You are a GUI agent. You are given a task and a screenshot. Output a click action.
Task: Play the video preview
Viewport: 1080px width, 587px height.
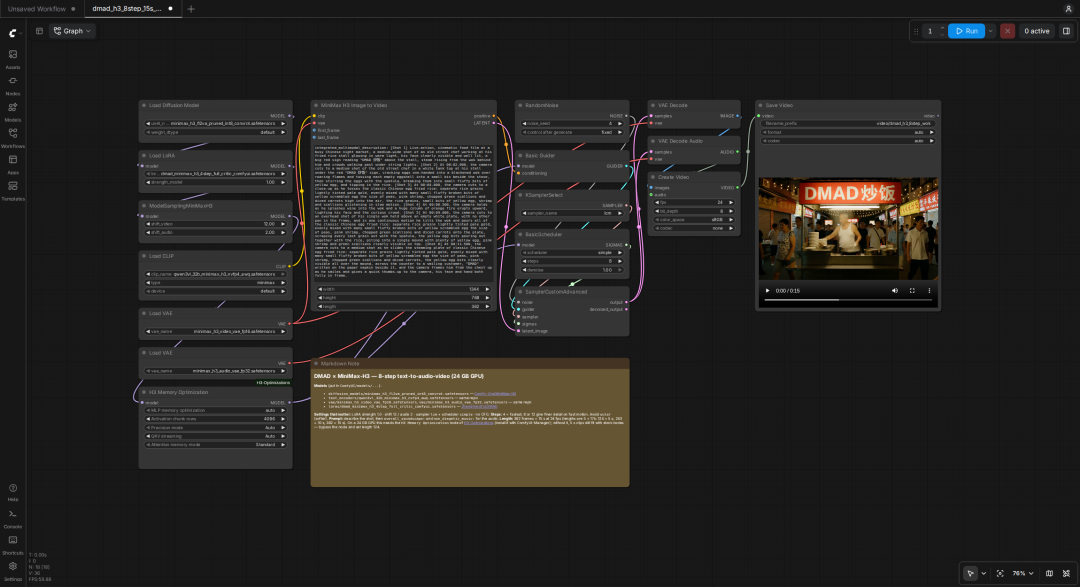tap(767, 291)
